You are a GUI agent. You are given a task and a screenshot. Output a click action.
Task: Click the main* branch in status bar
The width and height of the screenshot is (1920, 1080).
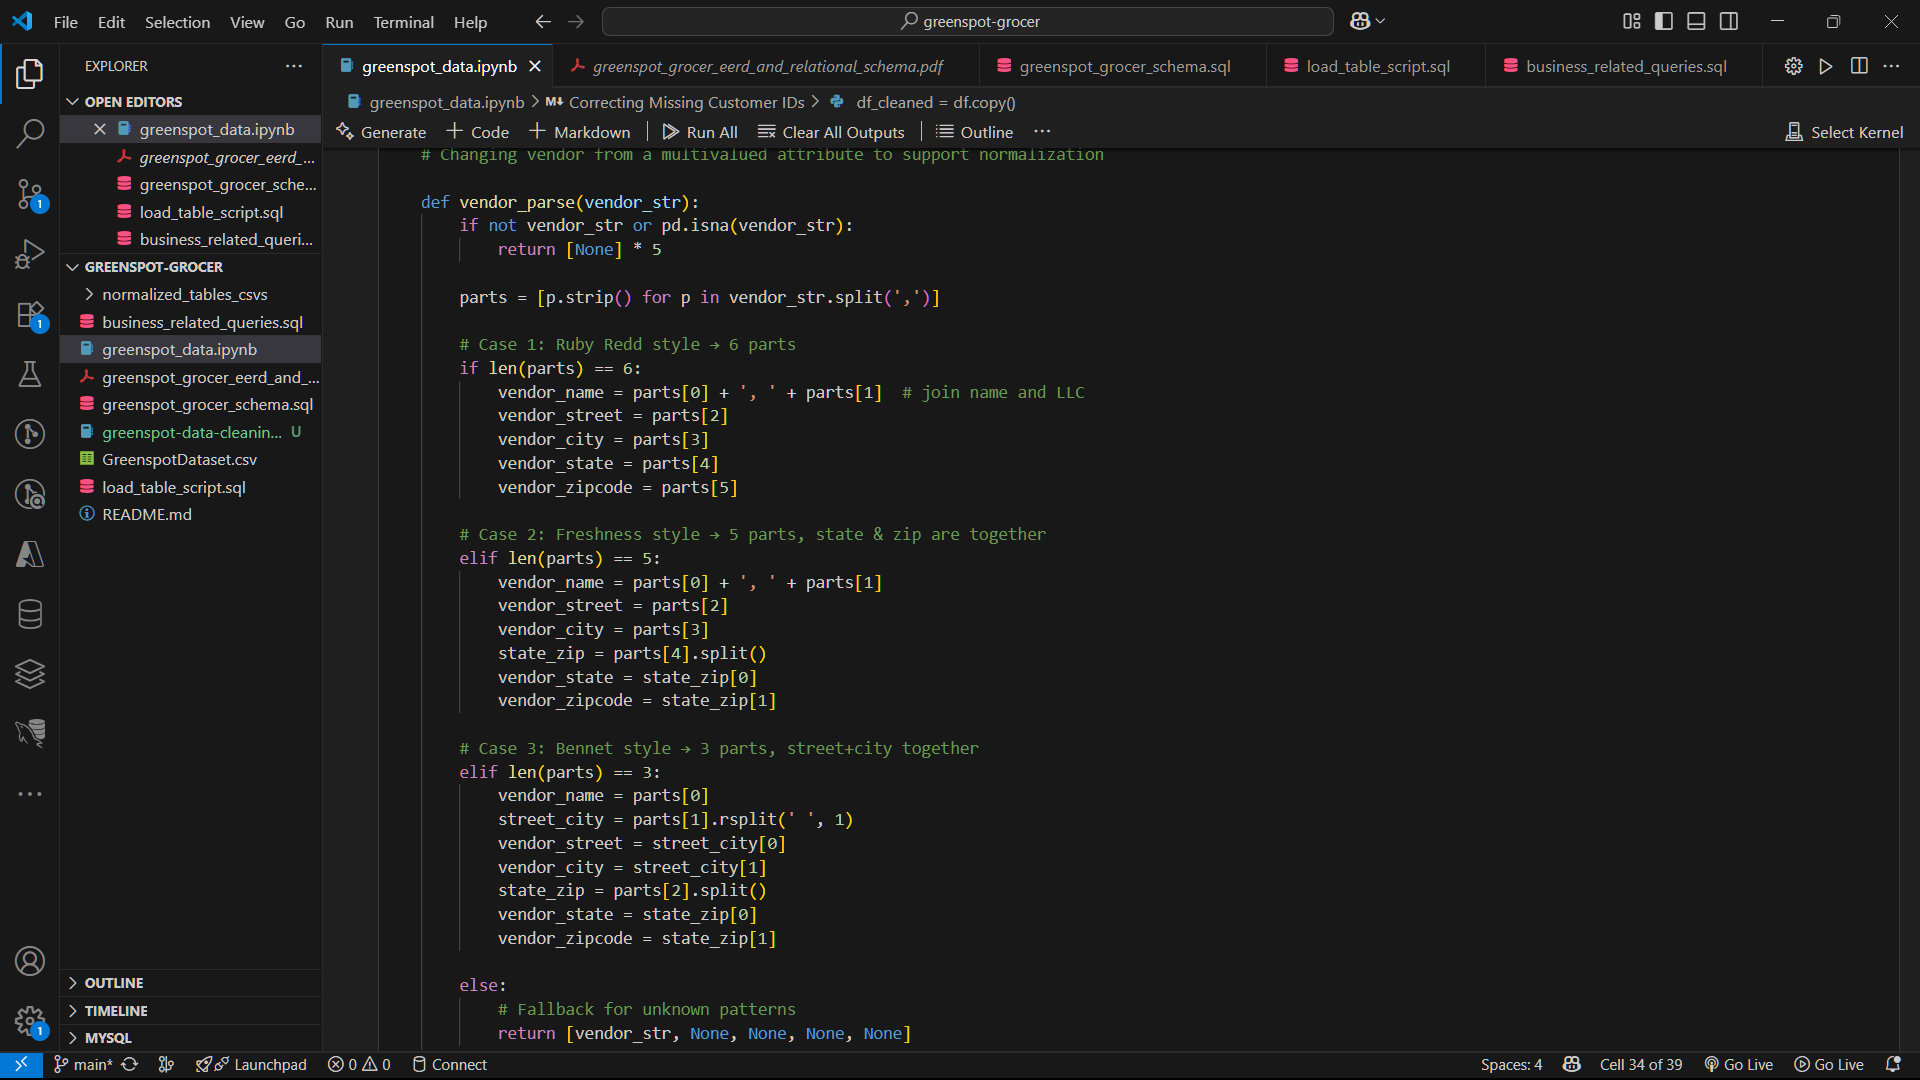tap(83, 1065)
